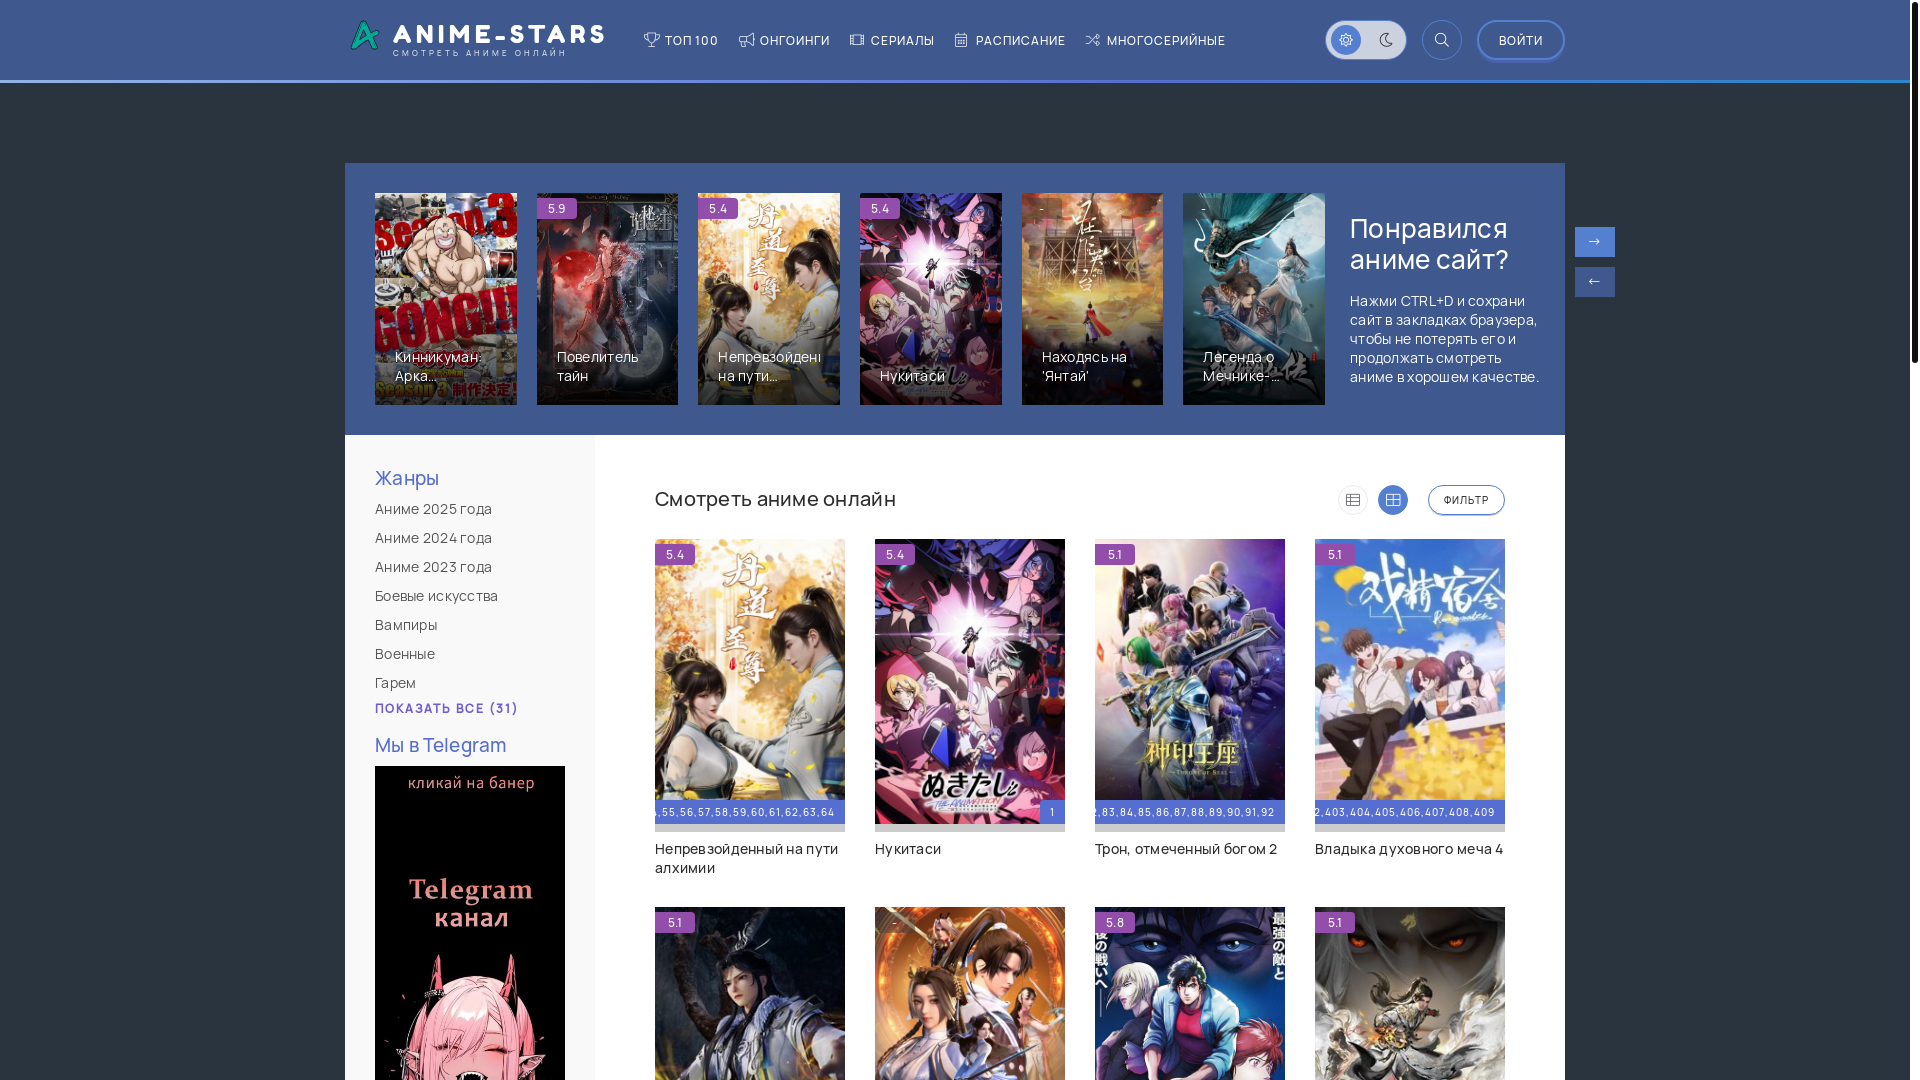Open grid poster Трон, отмеченный богом 2
1920x1080 pixels.
[x=1190, y=681]
